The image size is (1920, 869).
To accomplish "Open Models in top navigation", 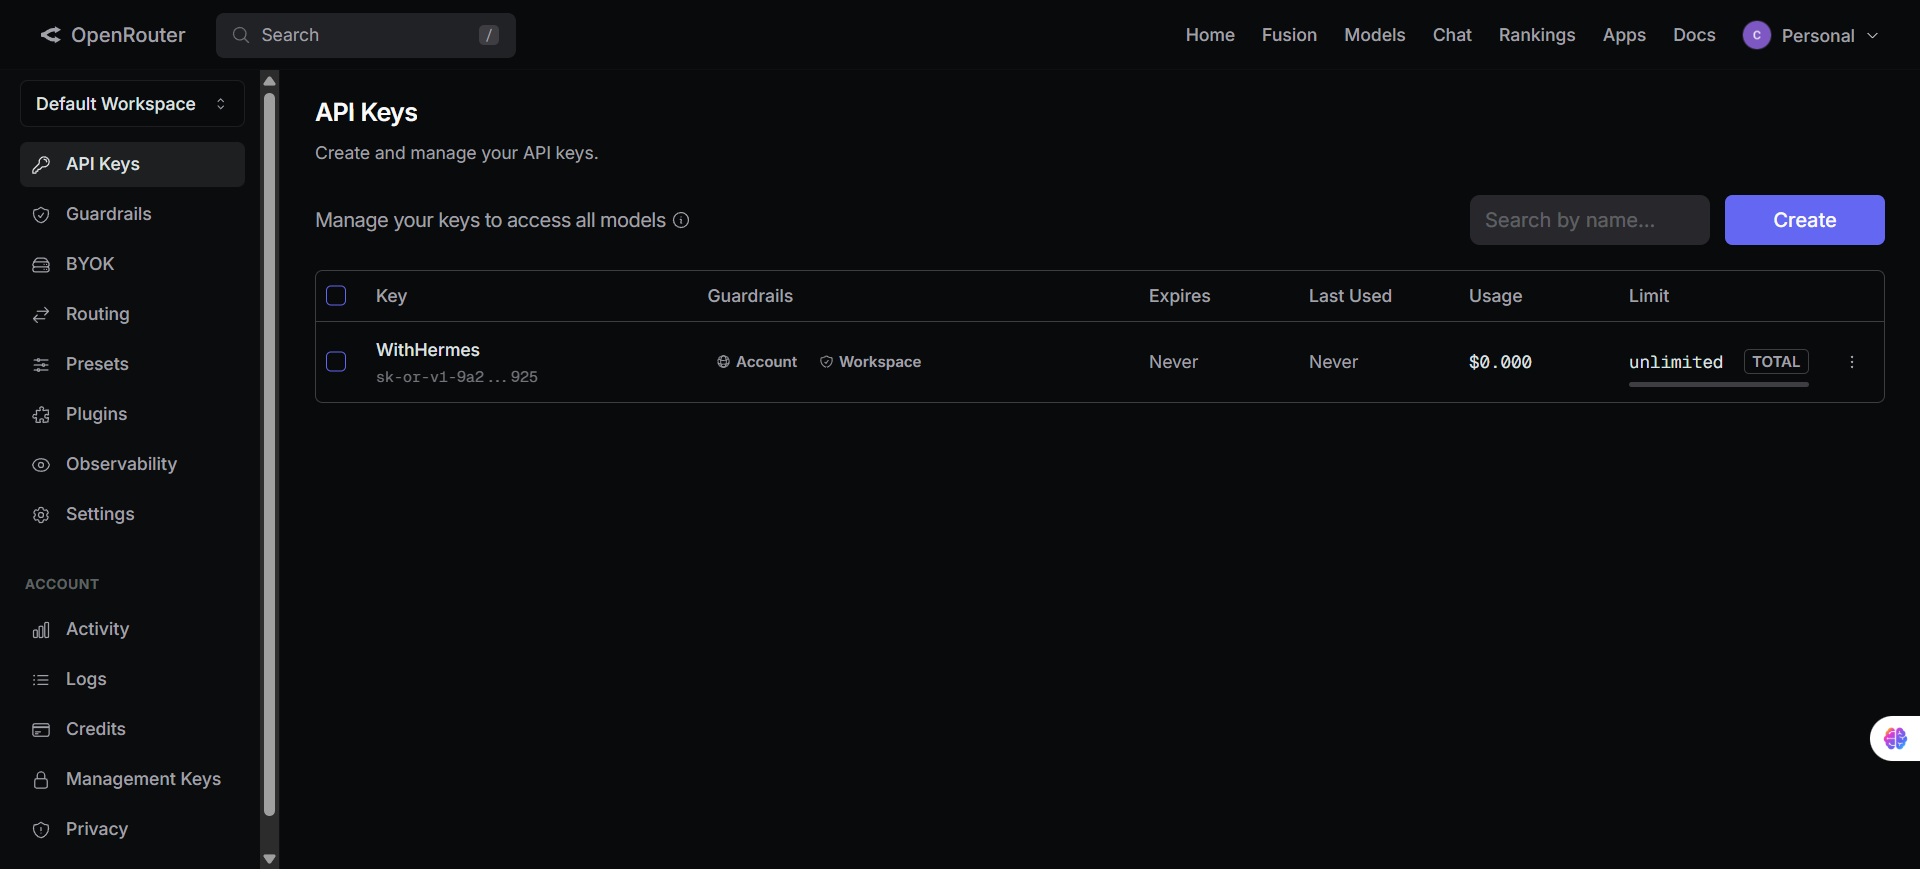I will tap(1374, 35).
